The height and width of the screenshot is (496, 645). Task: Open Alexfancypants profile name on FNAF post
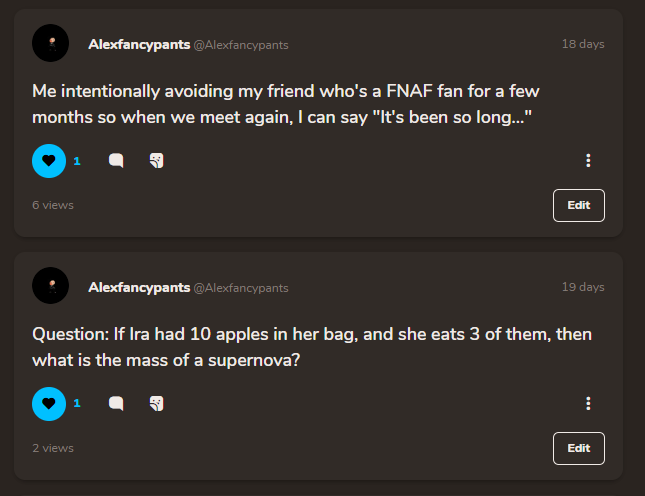pyautogui.click(x=139, y=44)
